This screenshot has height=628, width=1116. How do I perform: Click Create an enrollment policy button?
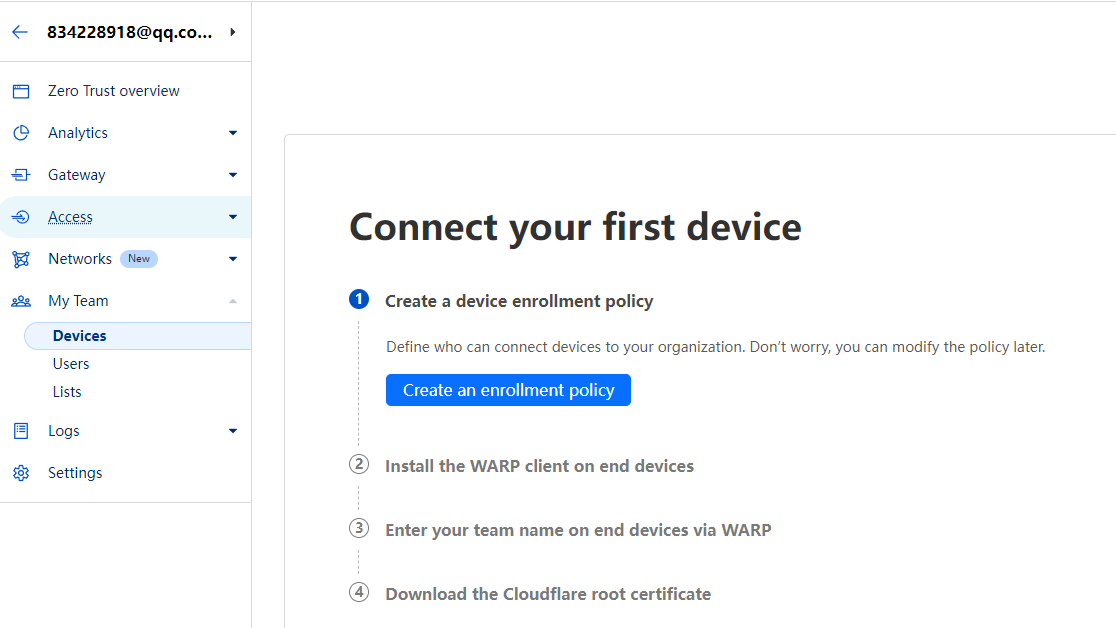point(508,390)
